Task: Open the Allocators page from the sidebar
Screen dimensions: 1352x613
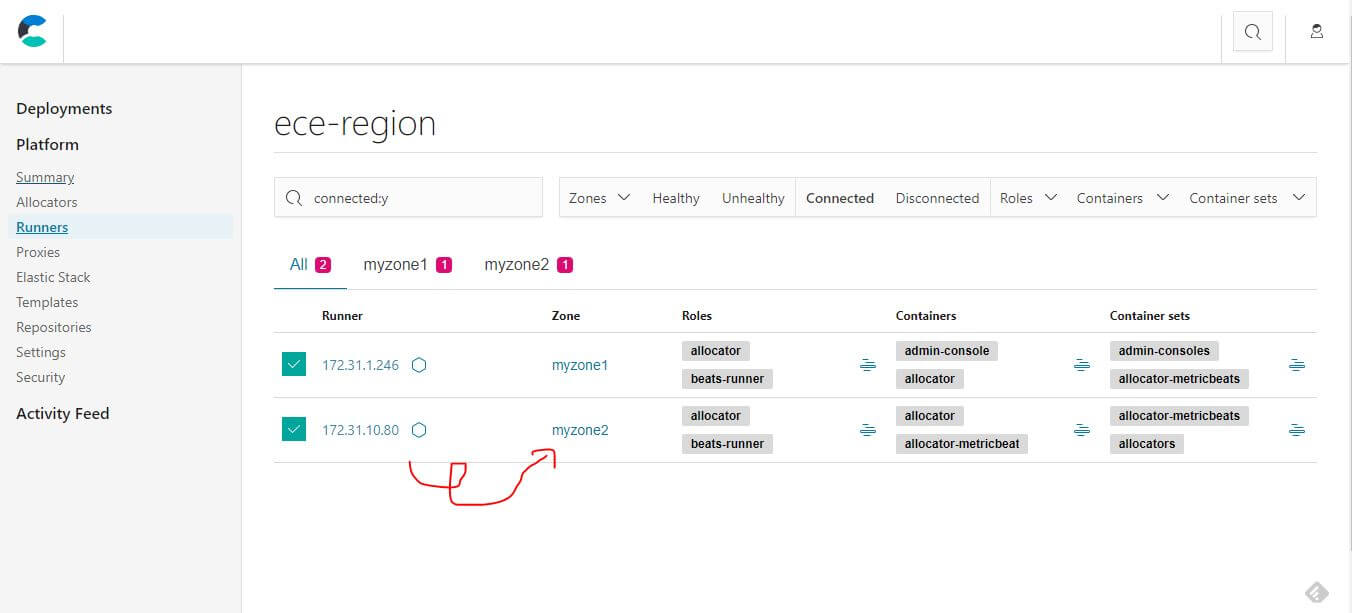Action: (x=47, y=201)
